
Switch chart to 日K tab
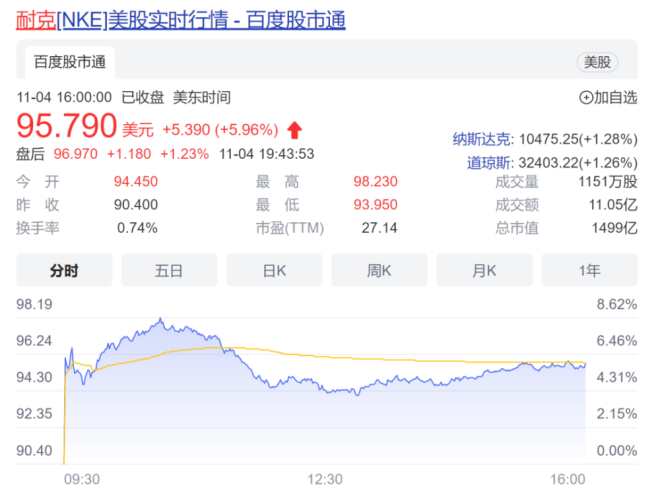click(274, 270)
